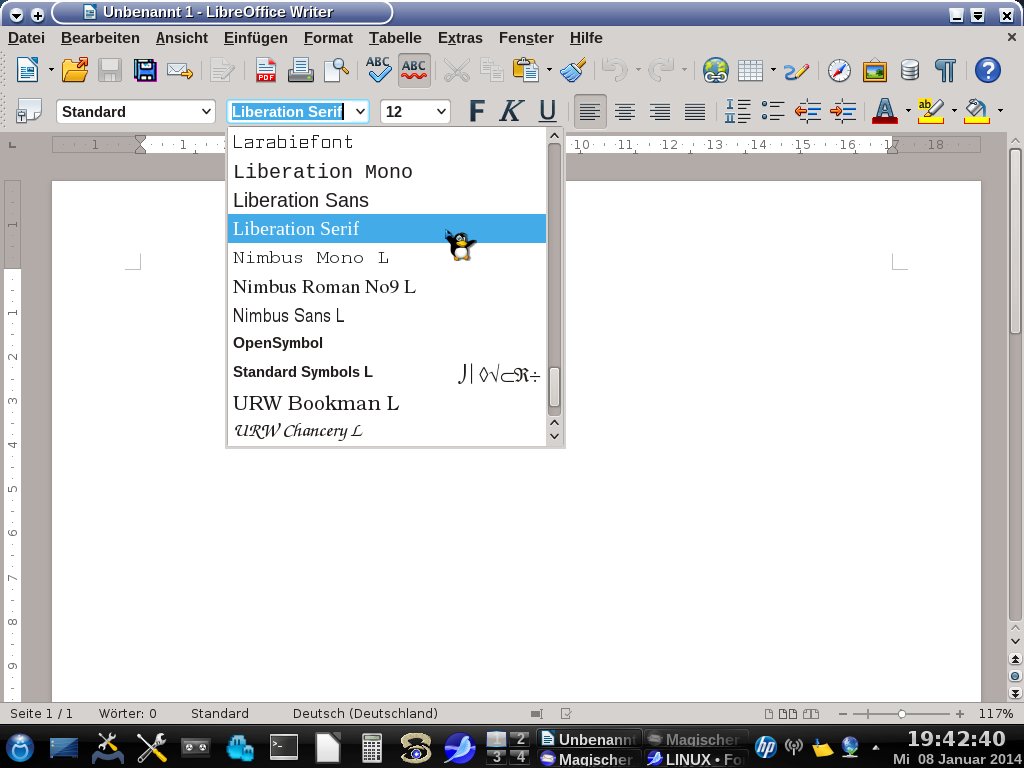Click the New document icon
Screen dimensions: 1024x768
[x=27, y=69]
